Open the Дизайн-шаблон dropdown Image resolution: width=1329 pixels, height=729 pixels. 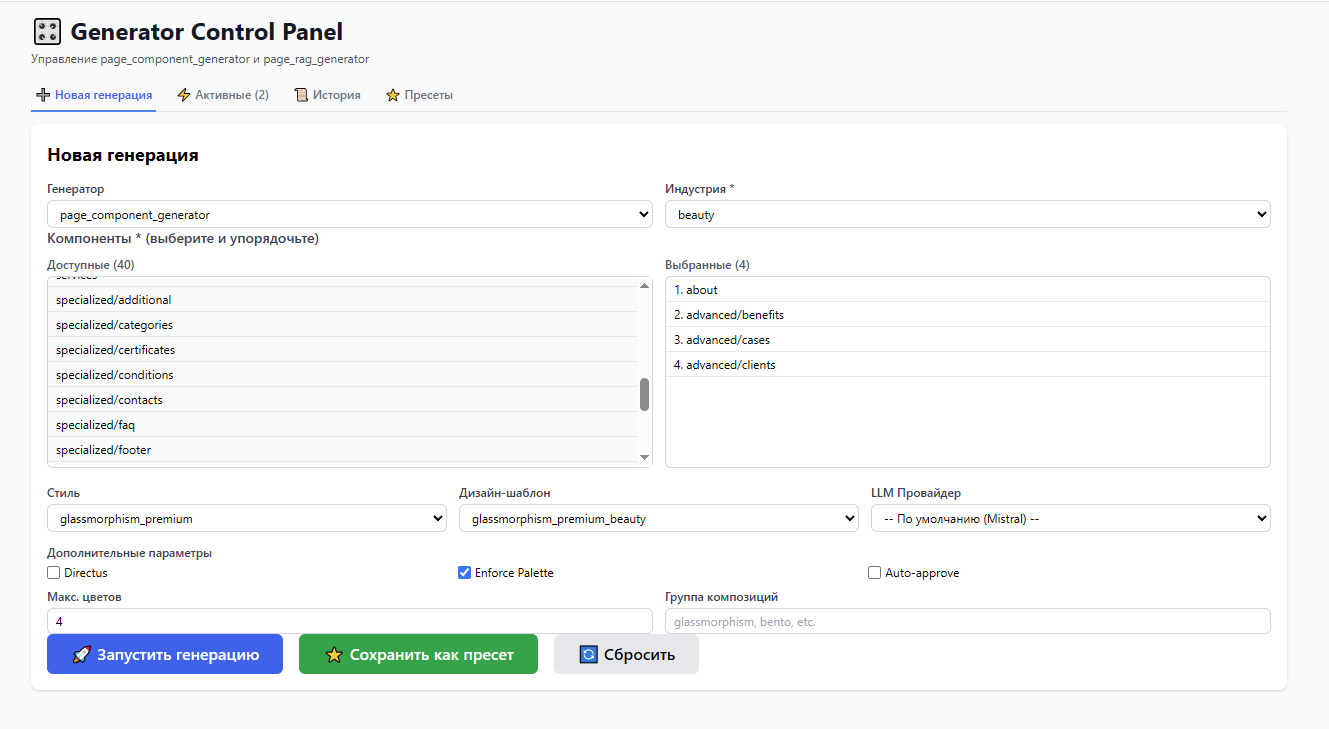tap(659, 518)
